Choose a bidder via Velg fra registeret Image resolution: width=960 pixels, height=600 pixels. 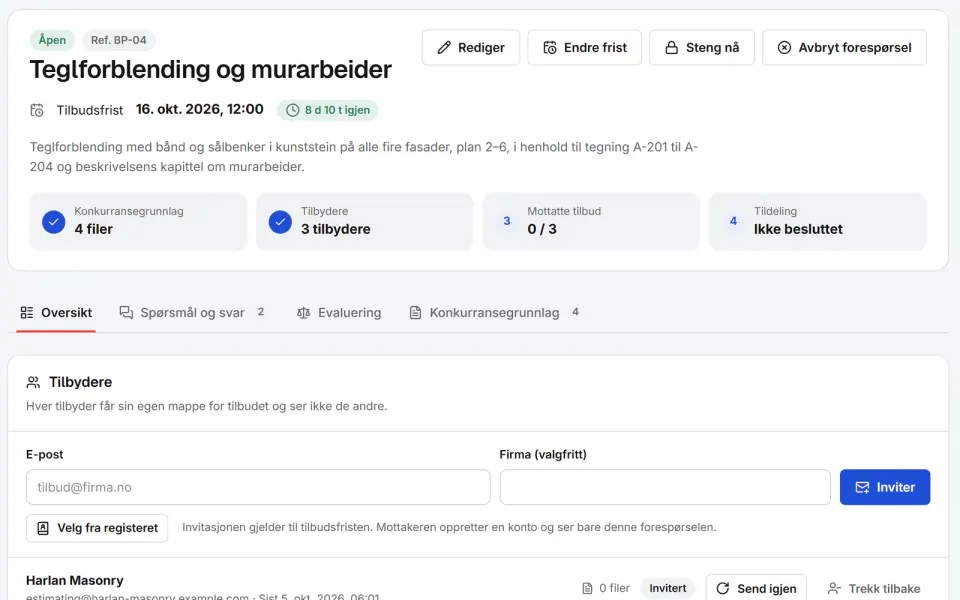point(97,528)
